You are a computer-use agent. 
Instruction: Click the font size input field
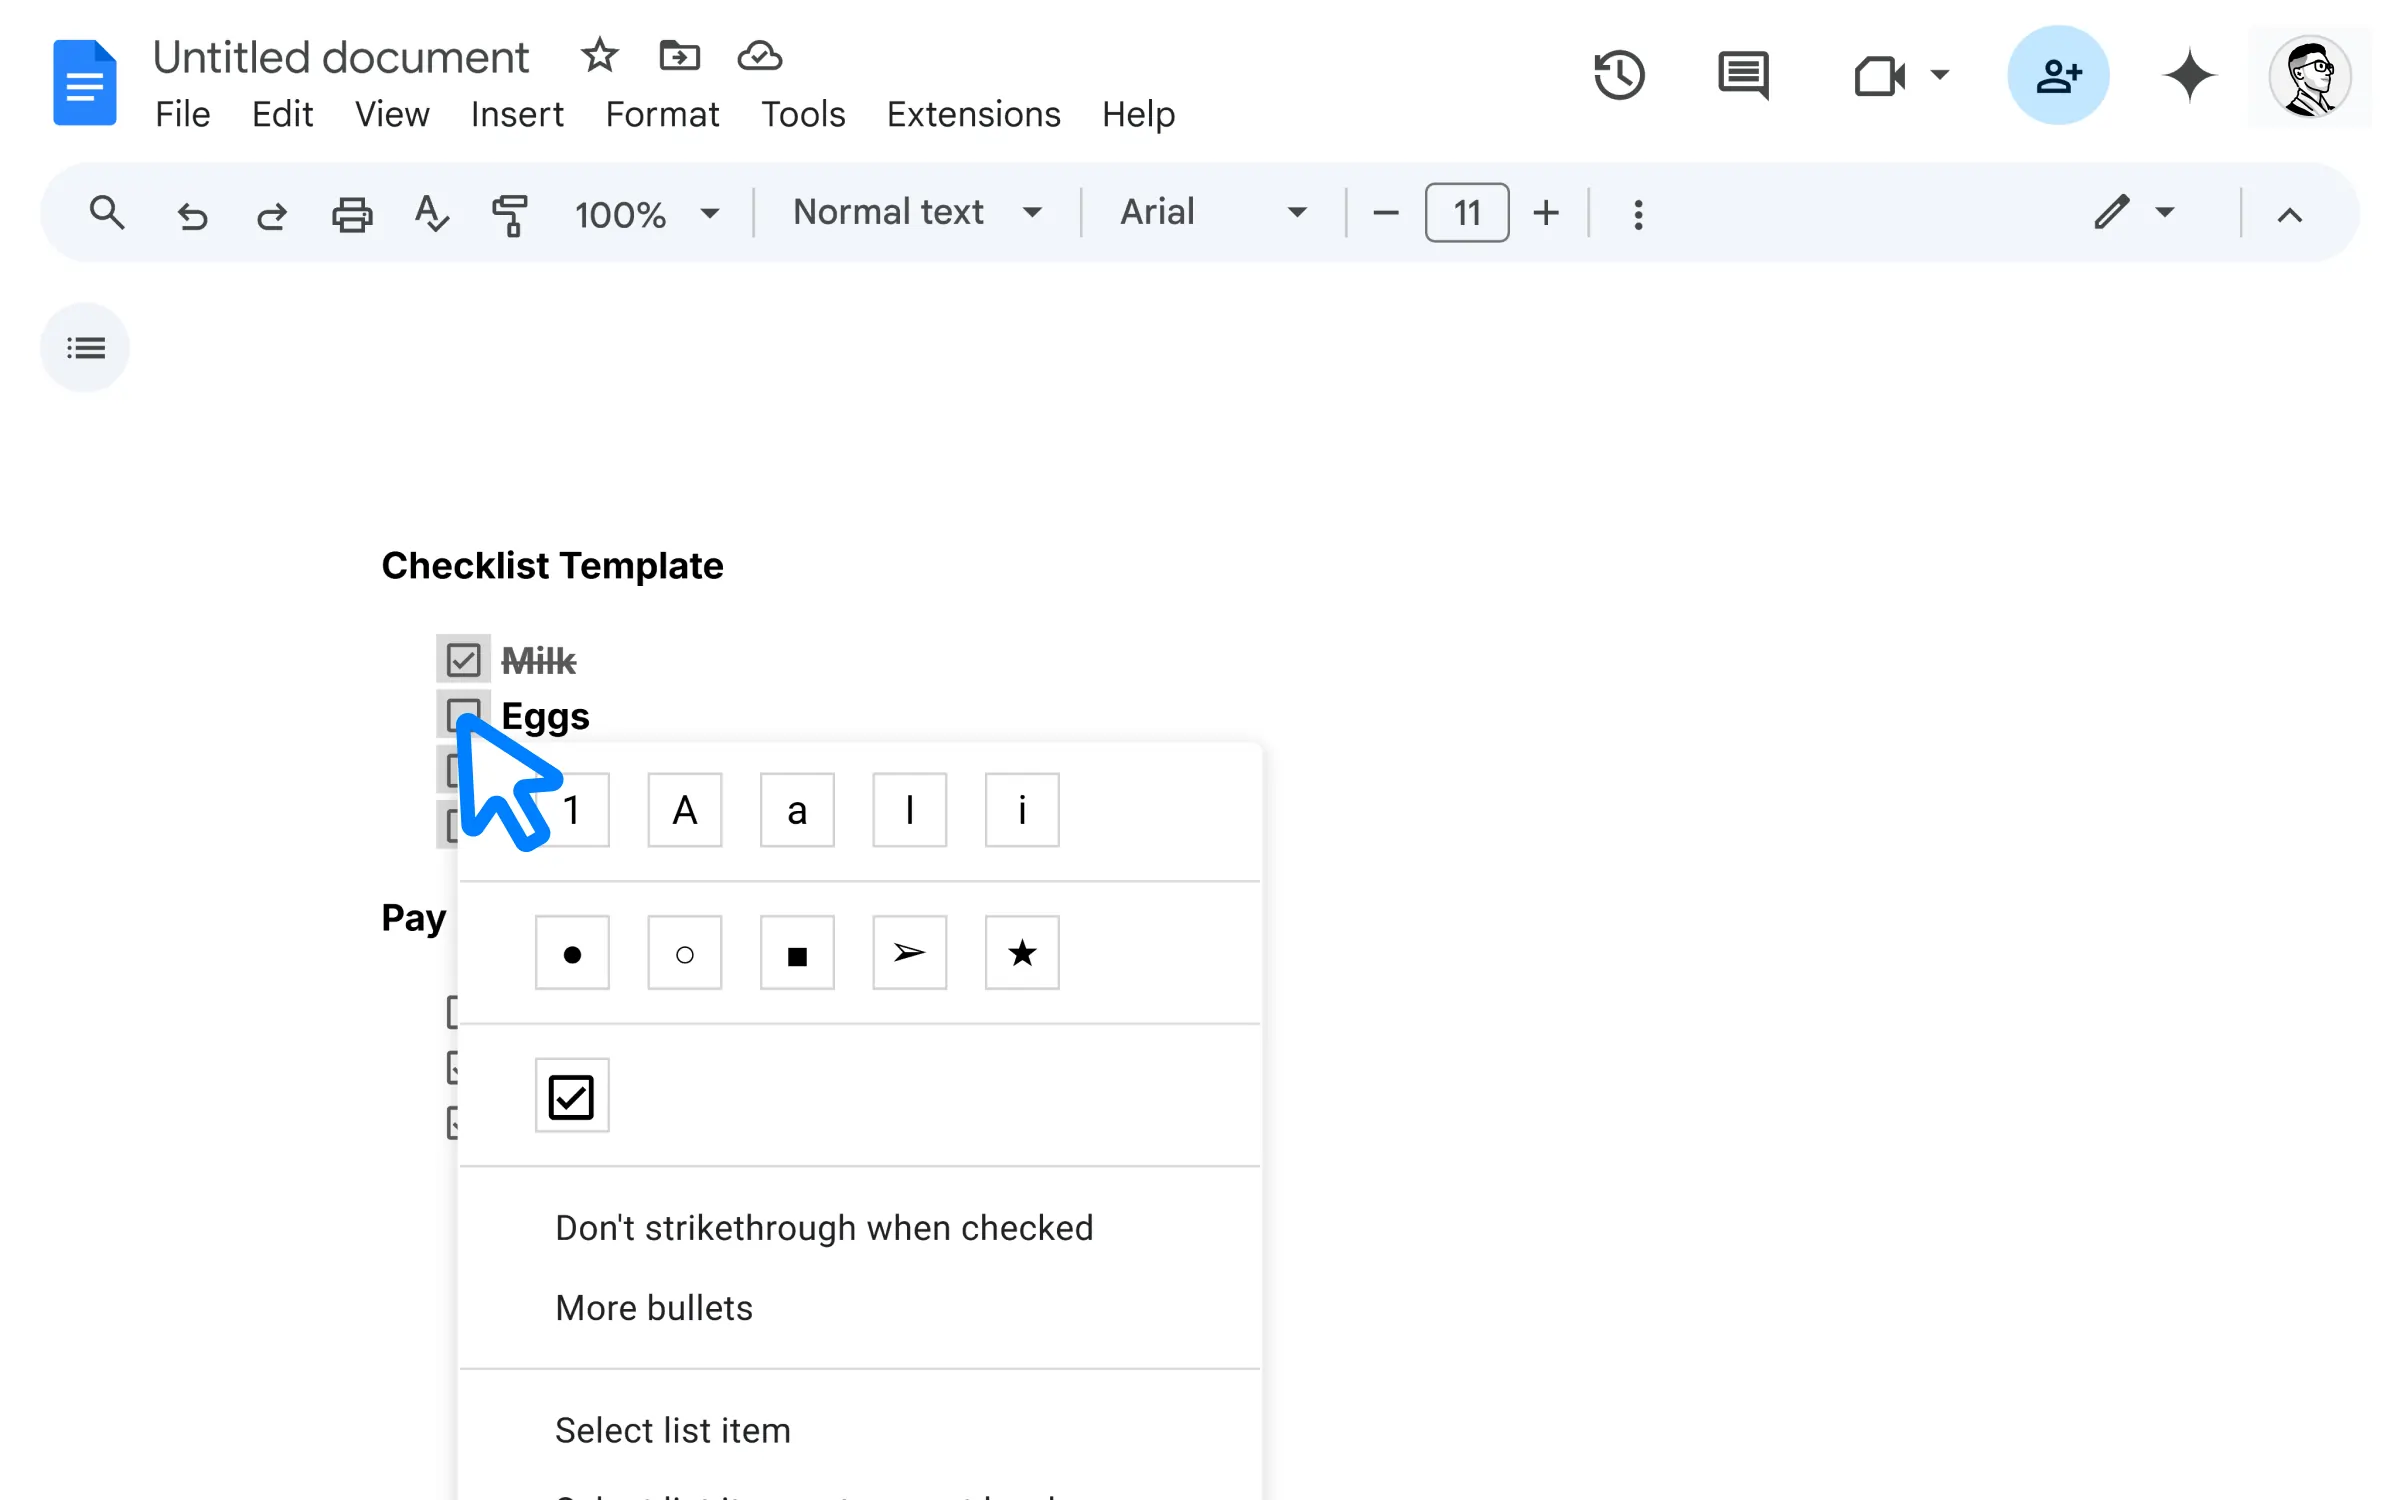point(1465,213)
